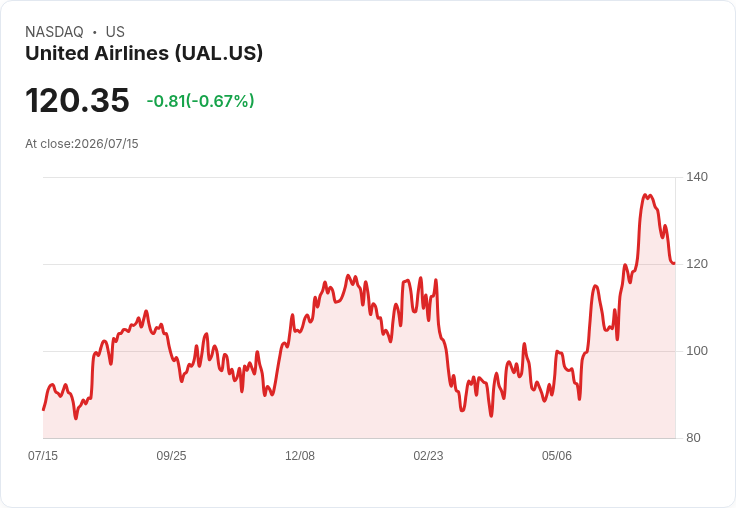The width and height of the screenshot is (736, 508).
Task: Click the NASDAQ exchange label
Action: click(54, 32)
